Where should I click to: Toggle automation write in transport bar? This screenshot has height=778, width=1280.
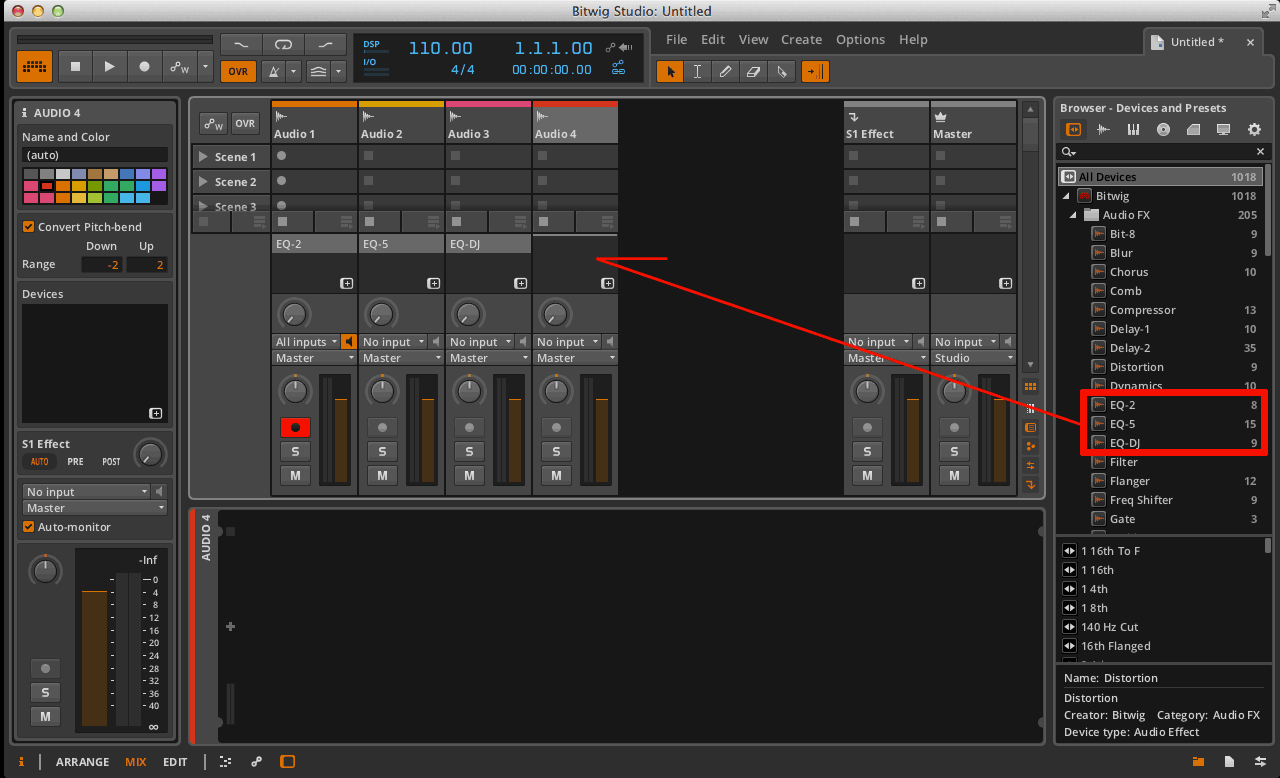(x=179, y=67)
